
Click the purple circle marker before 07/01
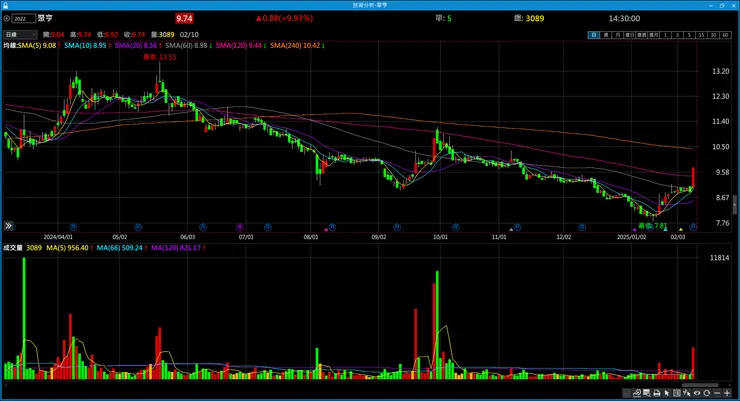pos(240,227)
